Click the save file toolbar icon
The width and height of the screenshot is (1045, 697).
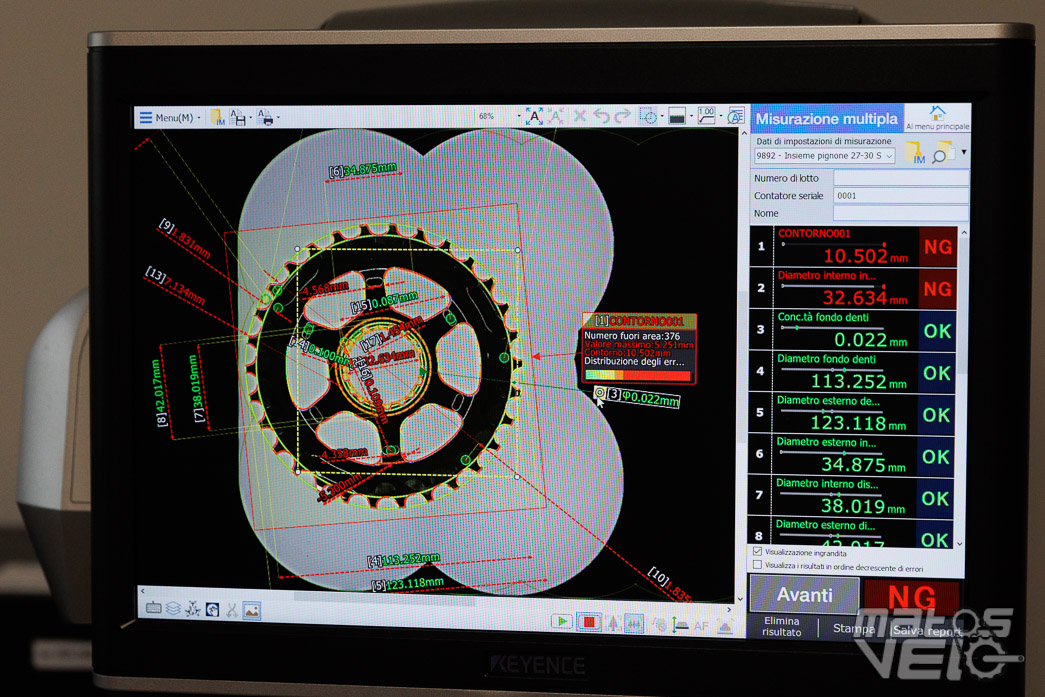pos(237,118)
